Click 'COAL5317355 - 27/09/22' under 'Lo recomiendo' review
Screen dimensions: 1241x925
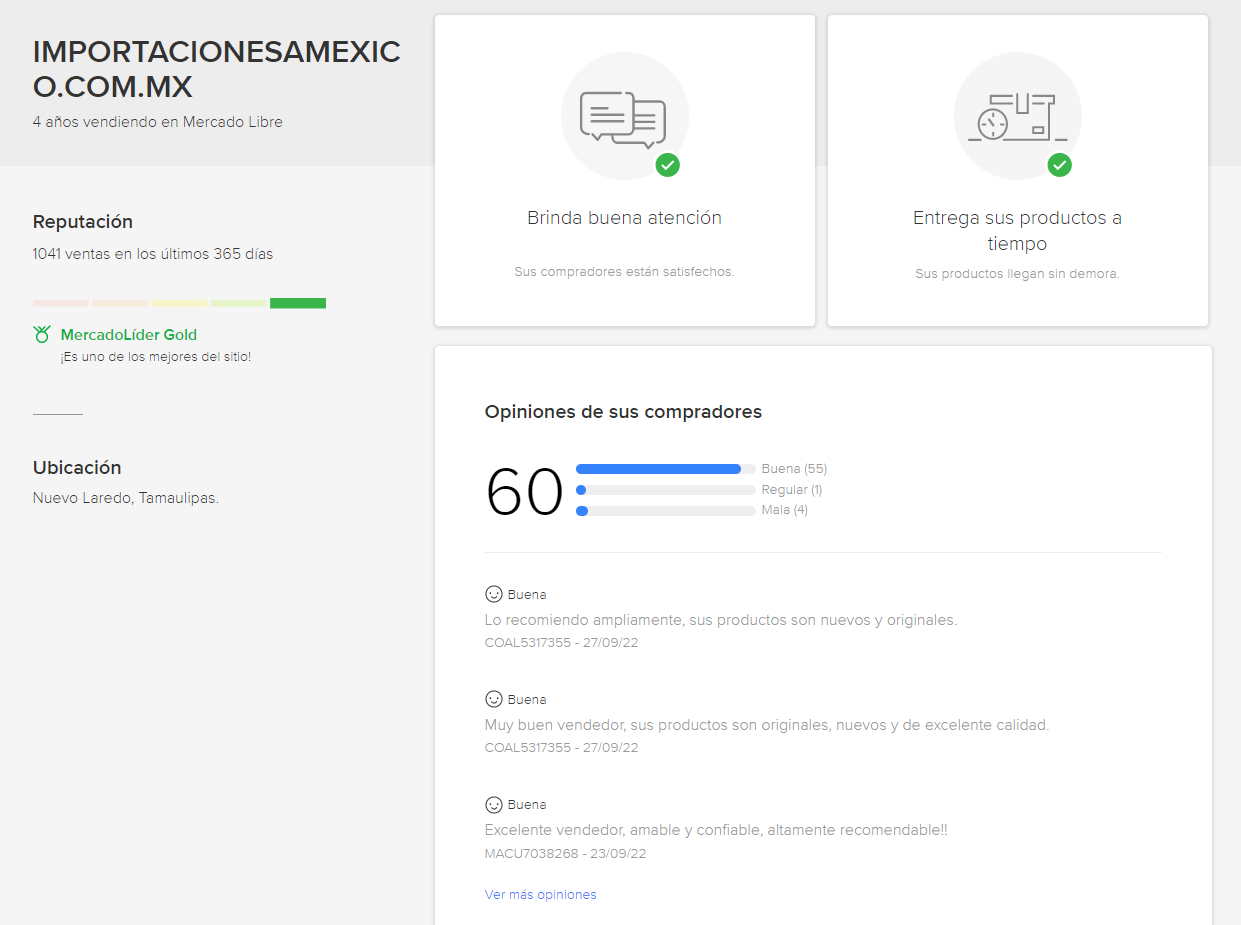(562, 643)
